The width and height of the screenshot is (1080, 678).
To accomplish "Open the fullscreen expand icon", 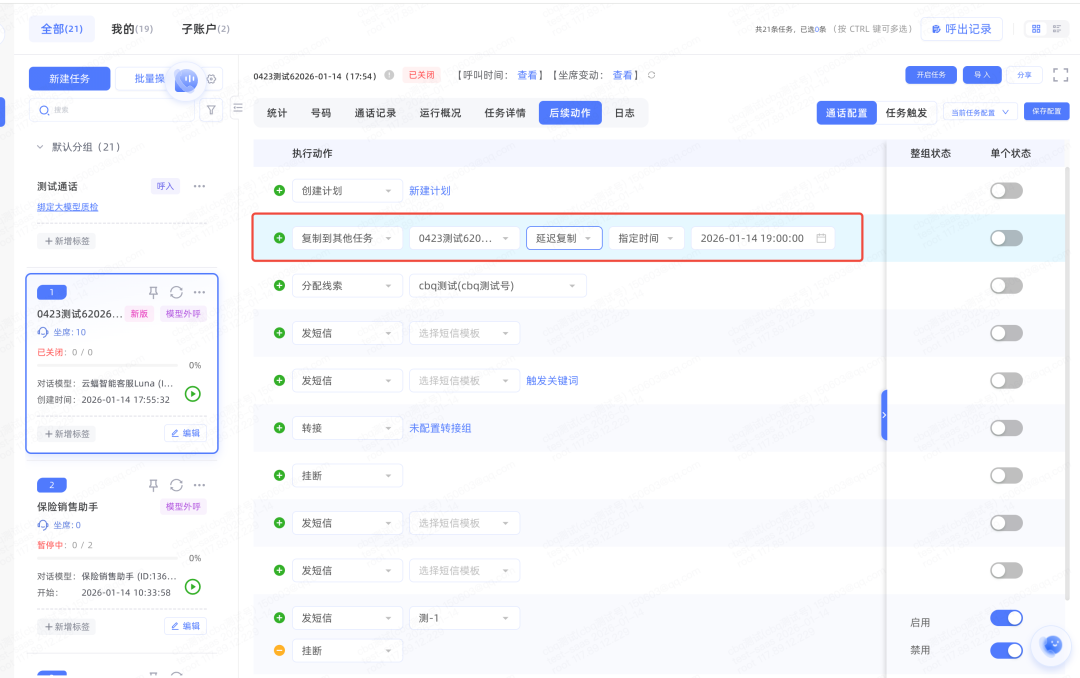I will (1060, 75).
